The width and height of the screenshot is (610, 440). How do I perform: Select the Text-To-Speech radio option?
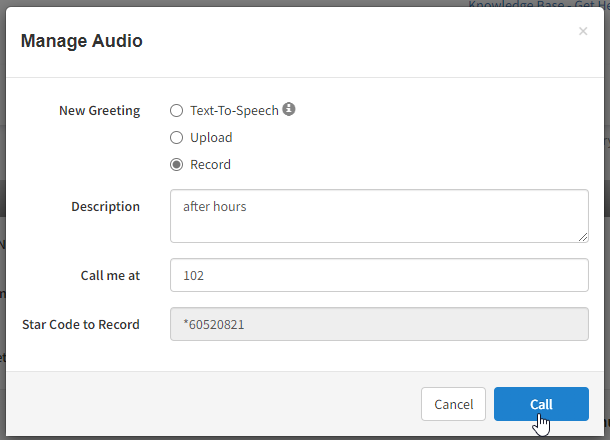[x=177, y=110]
